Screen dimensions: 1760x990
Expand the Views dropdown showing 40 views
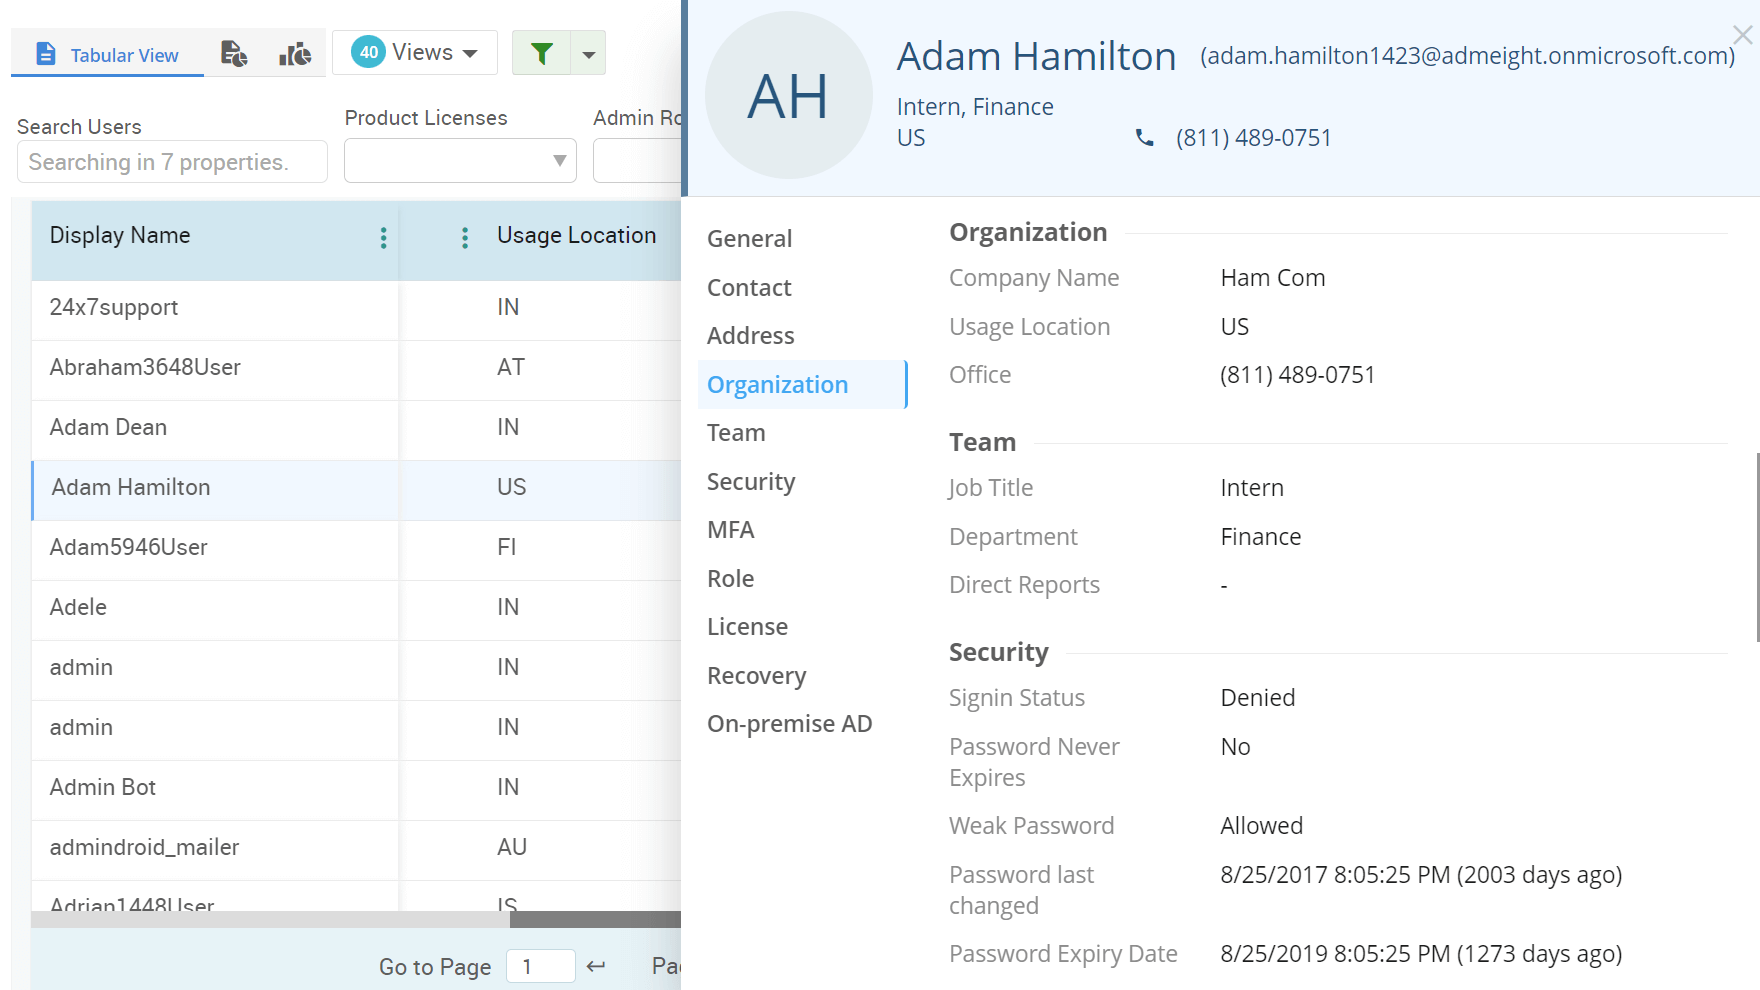click(x=414, y=52)
